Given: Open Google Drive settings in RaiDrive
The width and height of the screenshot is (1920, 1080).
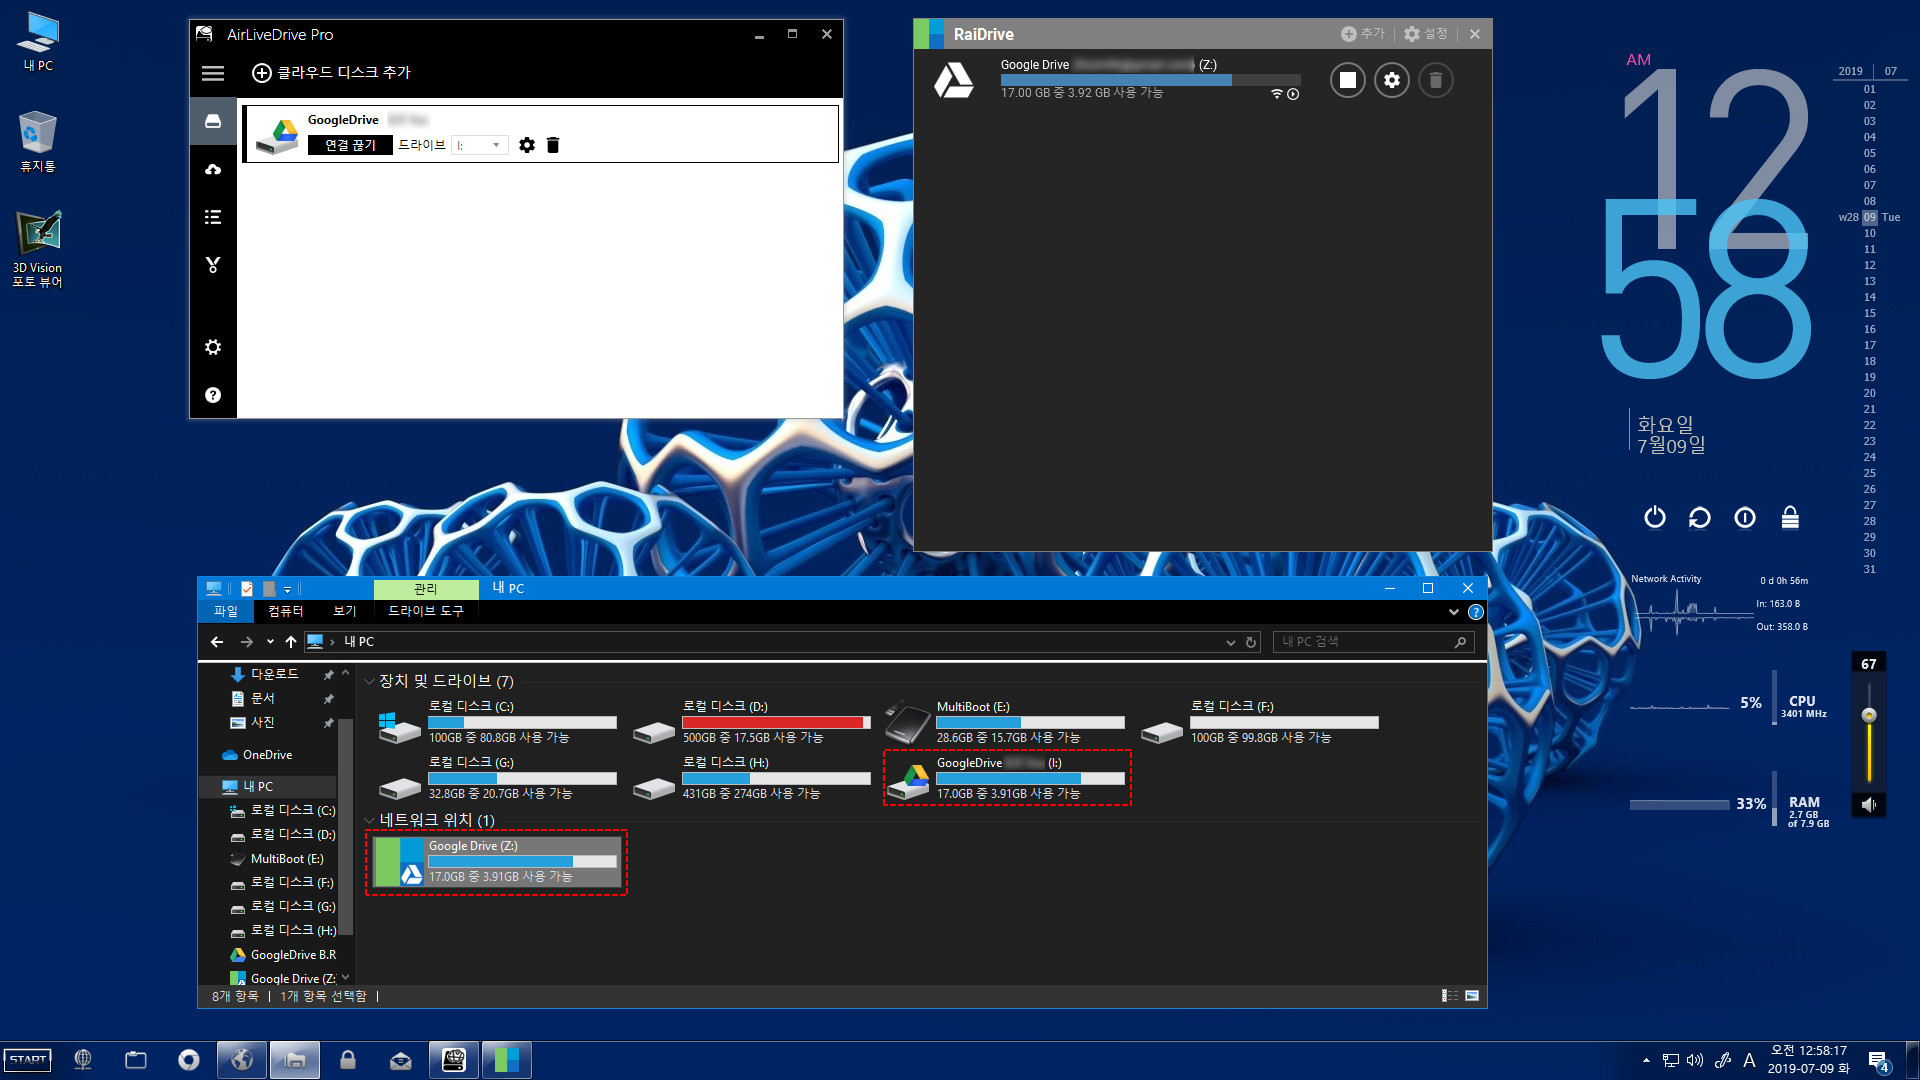Looking at the screenshot, I should (1392, 80).
